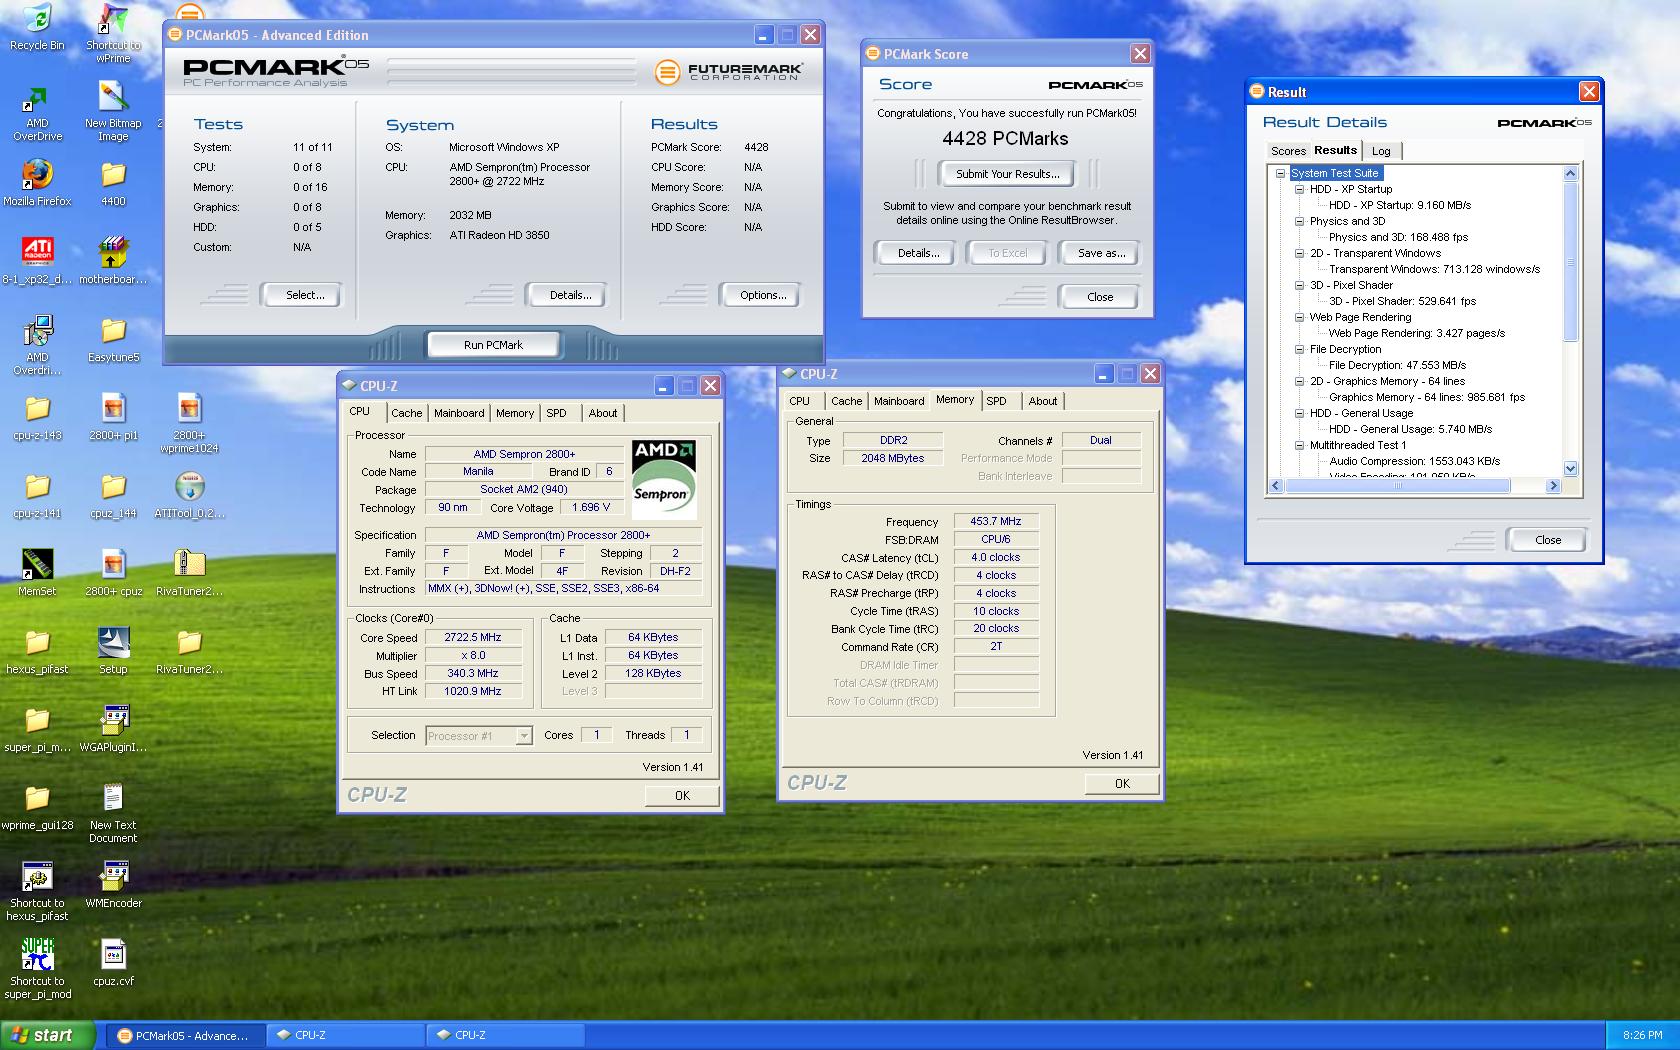Select the second CPU-Z taskbar button

[506, 1035]
